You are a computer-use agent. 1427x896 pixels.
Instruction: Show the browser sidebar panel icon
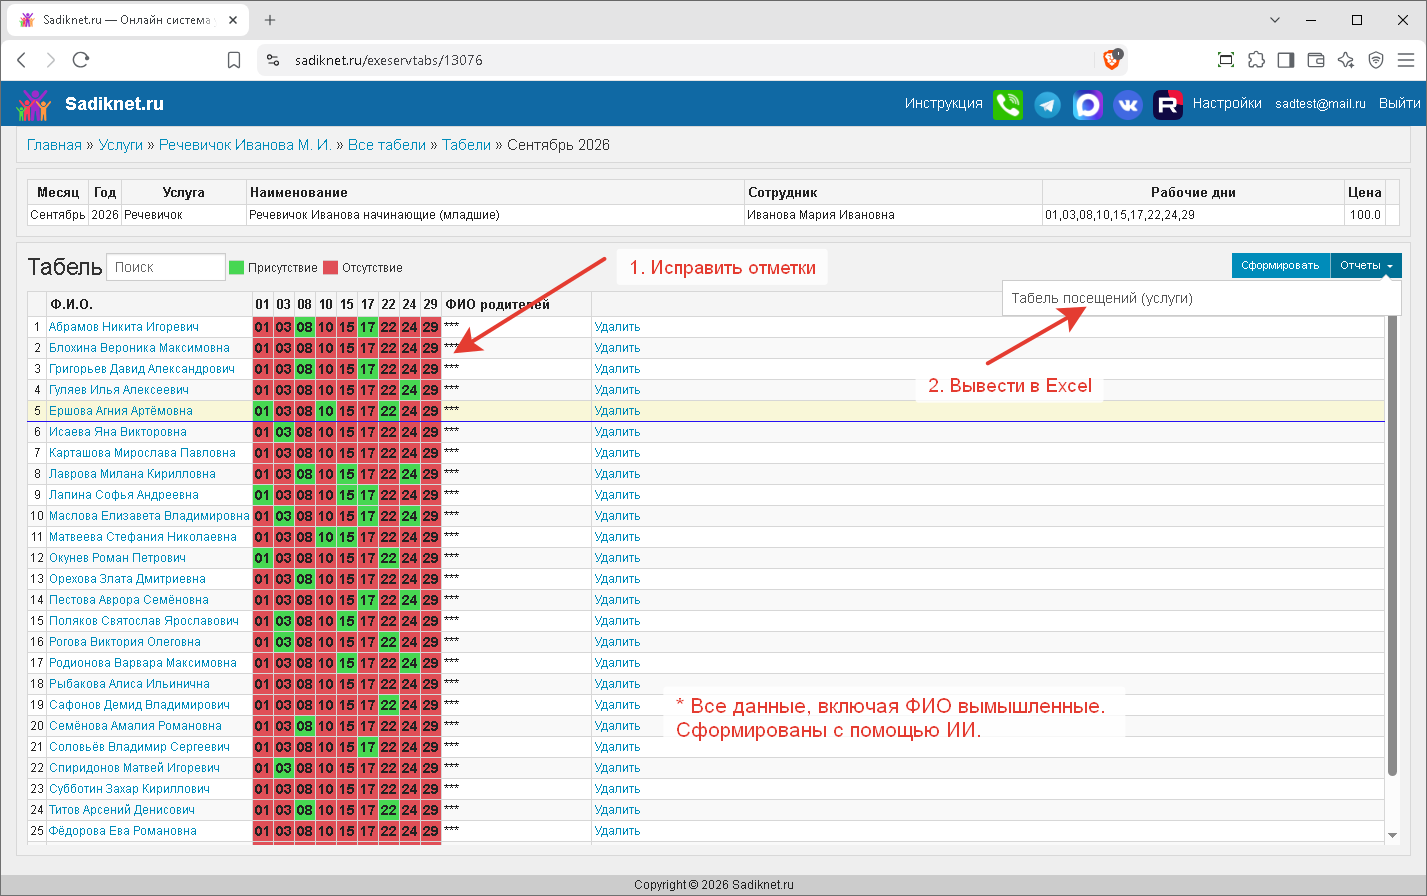(1286, 60)
